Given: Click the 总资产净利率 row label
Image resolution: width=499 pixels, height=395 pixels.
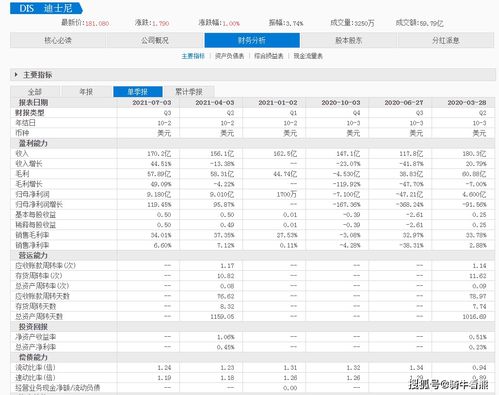Looking at the screenshot, I should tap(36, 347).
